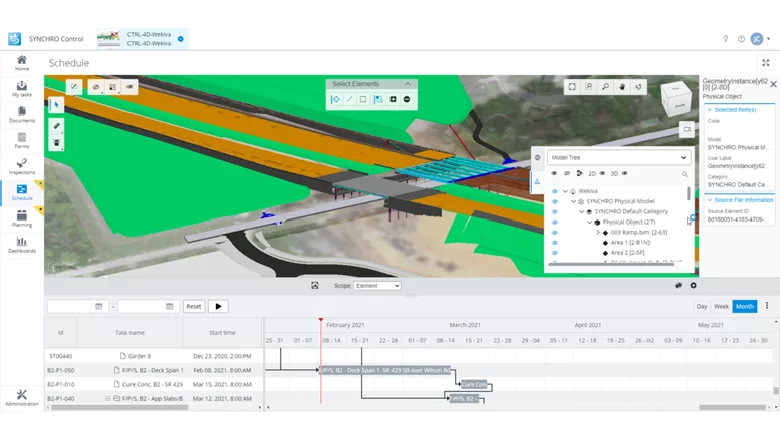Pick the measure ruler tool
The image size is (780, 439).
(56, 126)
